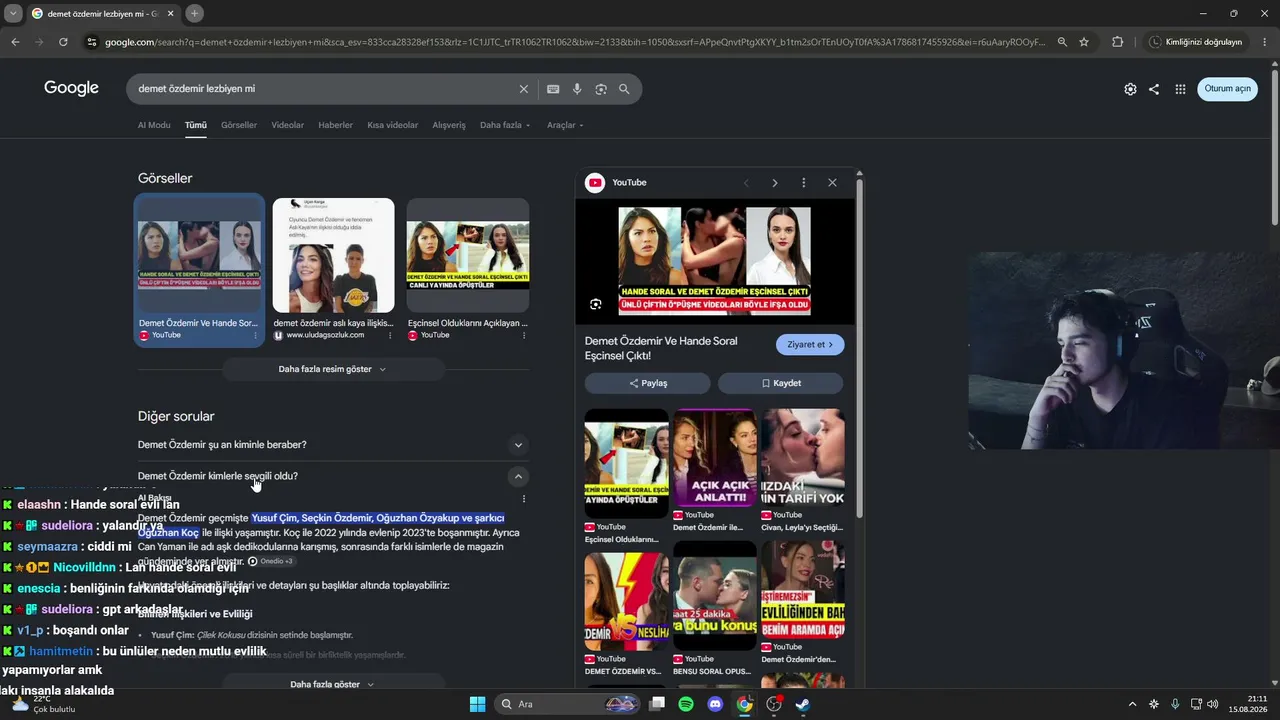Click the site info icon in the address bar
The height and width of the screenshot is (720, 1280).
click(92, 42)
